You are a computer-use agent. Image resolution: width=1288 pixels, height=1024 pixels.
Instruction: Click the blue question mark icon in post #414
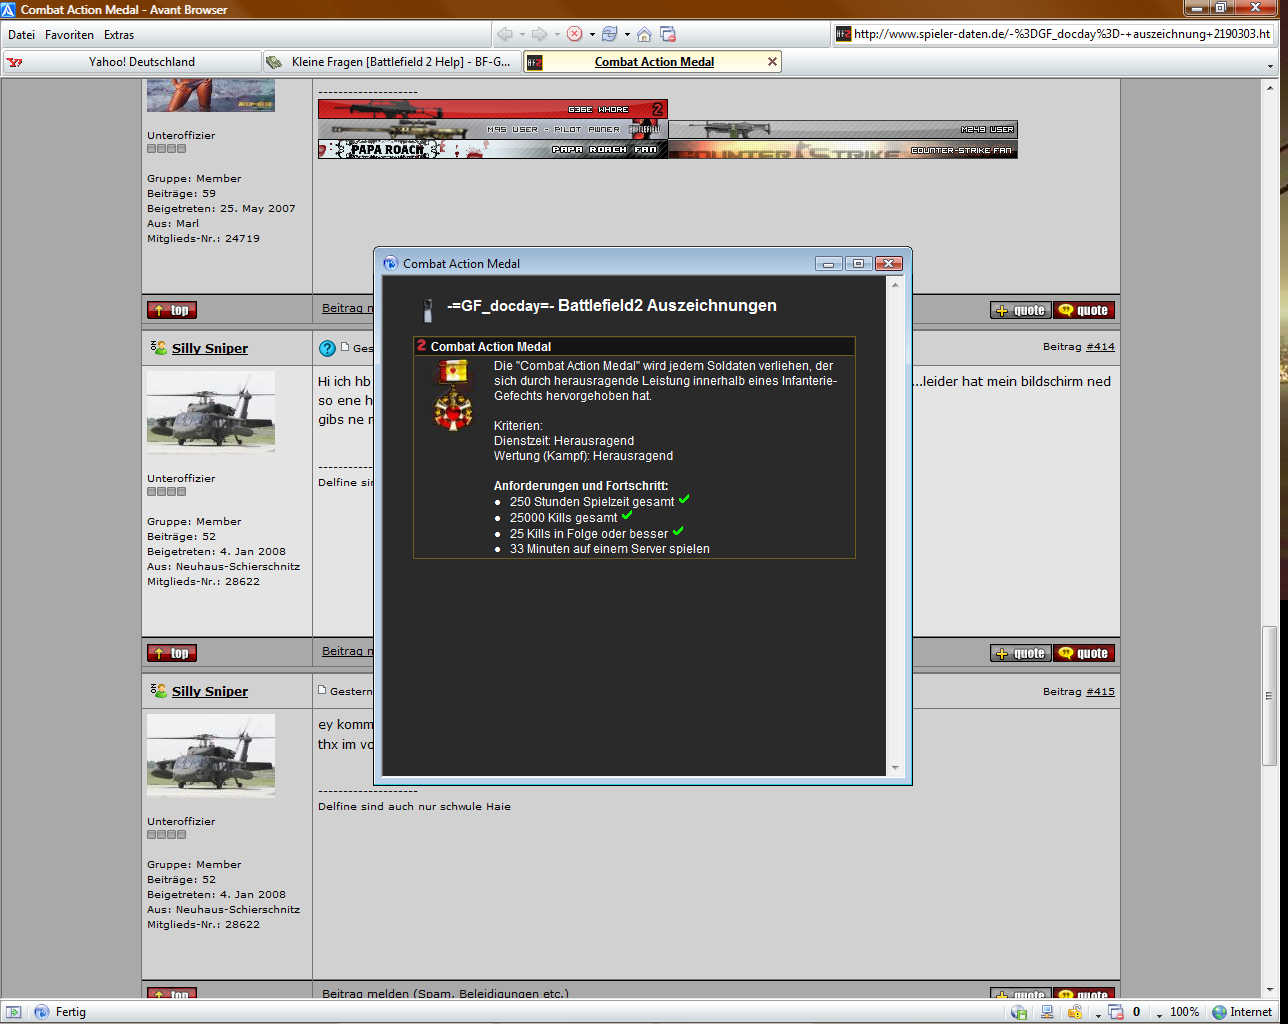tap(327, 348)
